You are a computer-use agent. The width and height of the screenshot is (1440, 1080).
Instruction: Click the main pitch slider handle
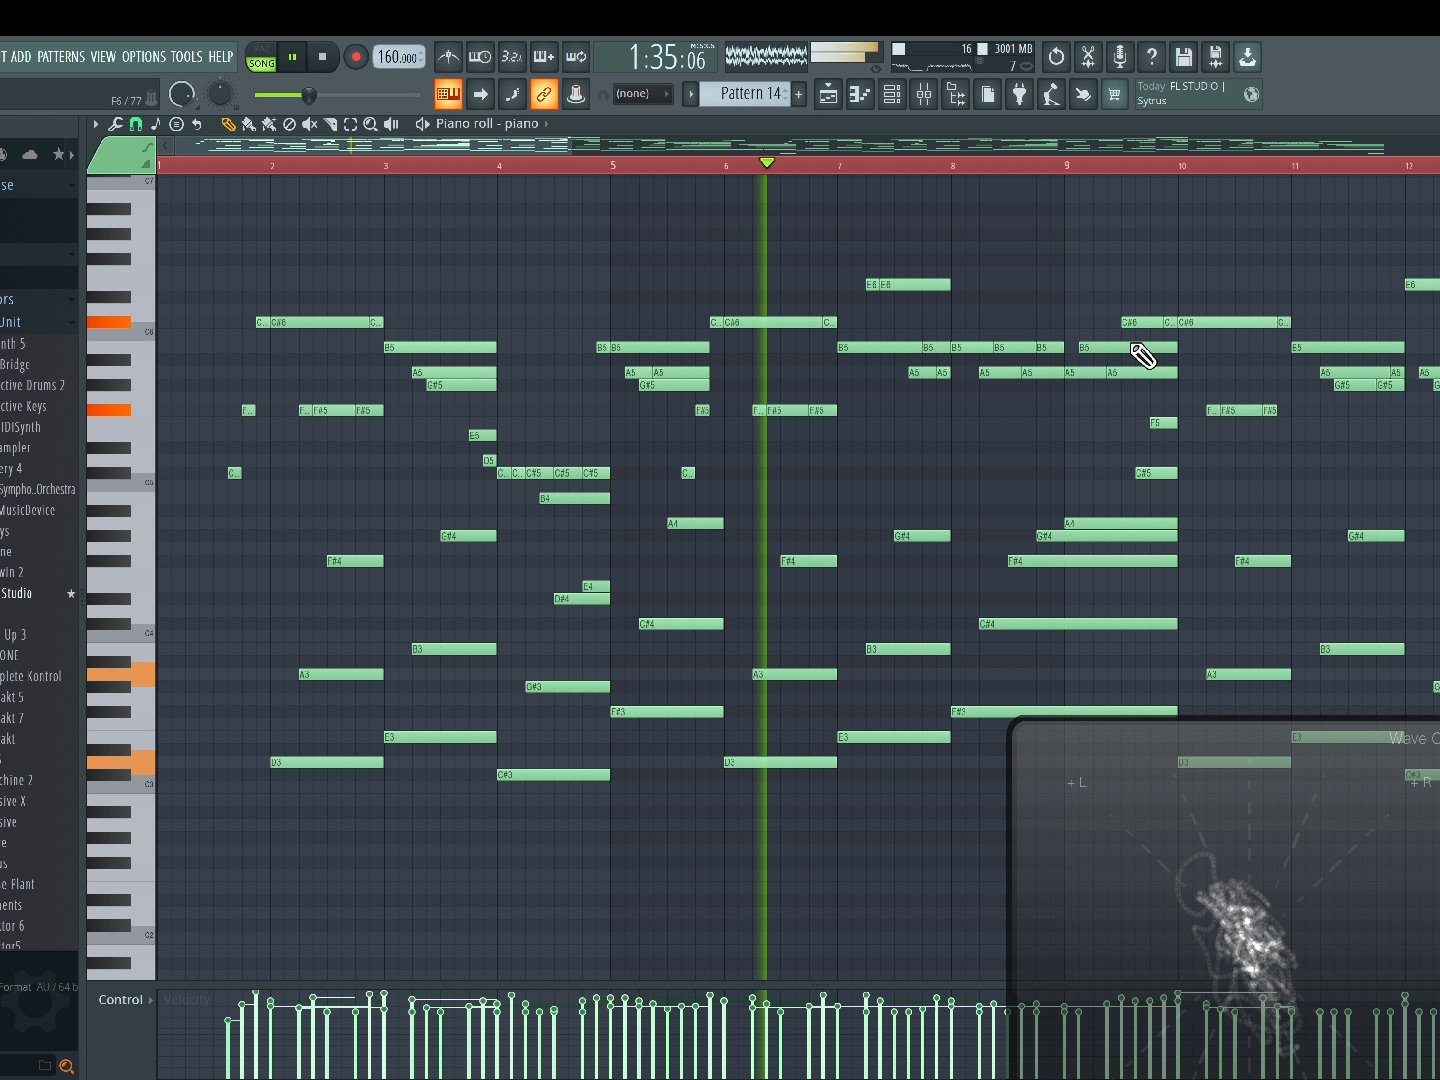click(309, 95)
